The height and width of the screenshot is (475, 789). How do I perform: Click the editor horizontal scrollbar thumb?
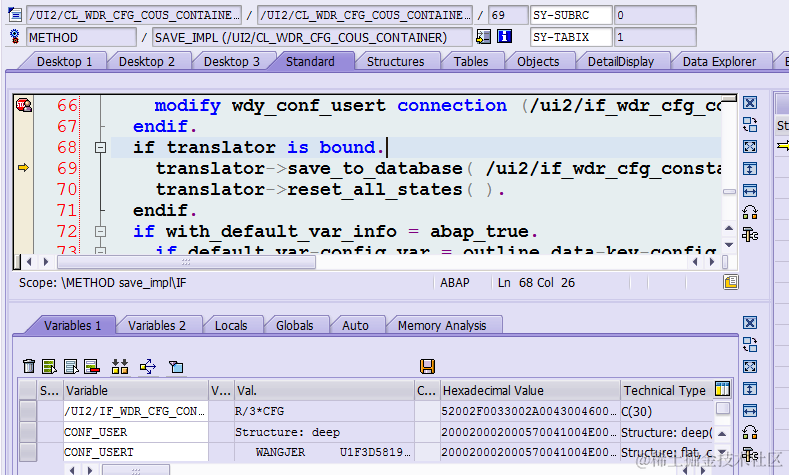pos(186,262)
